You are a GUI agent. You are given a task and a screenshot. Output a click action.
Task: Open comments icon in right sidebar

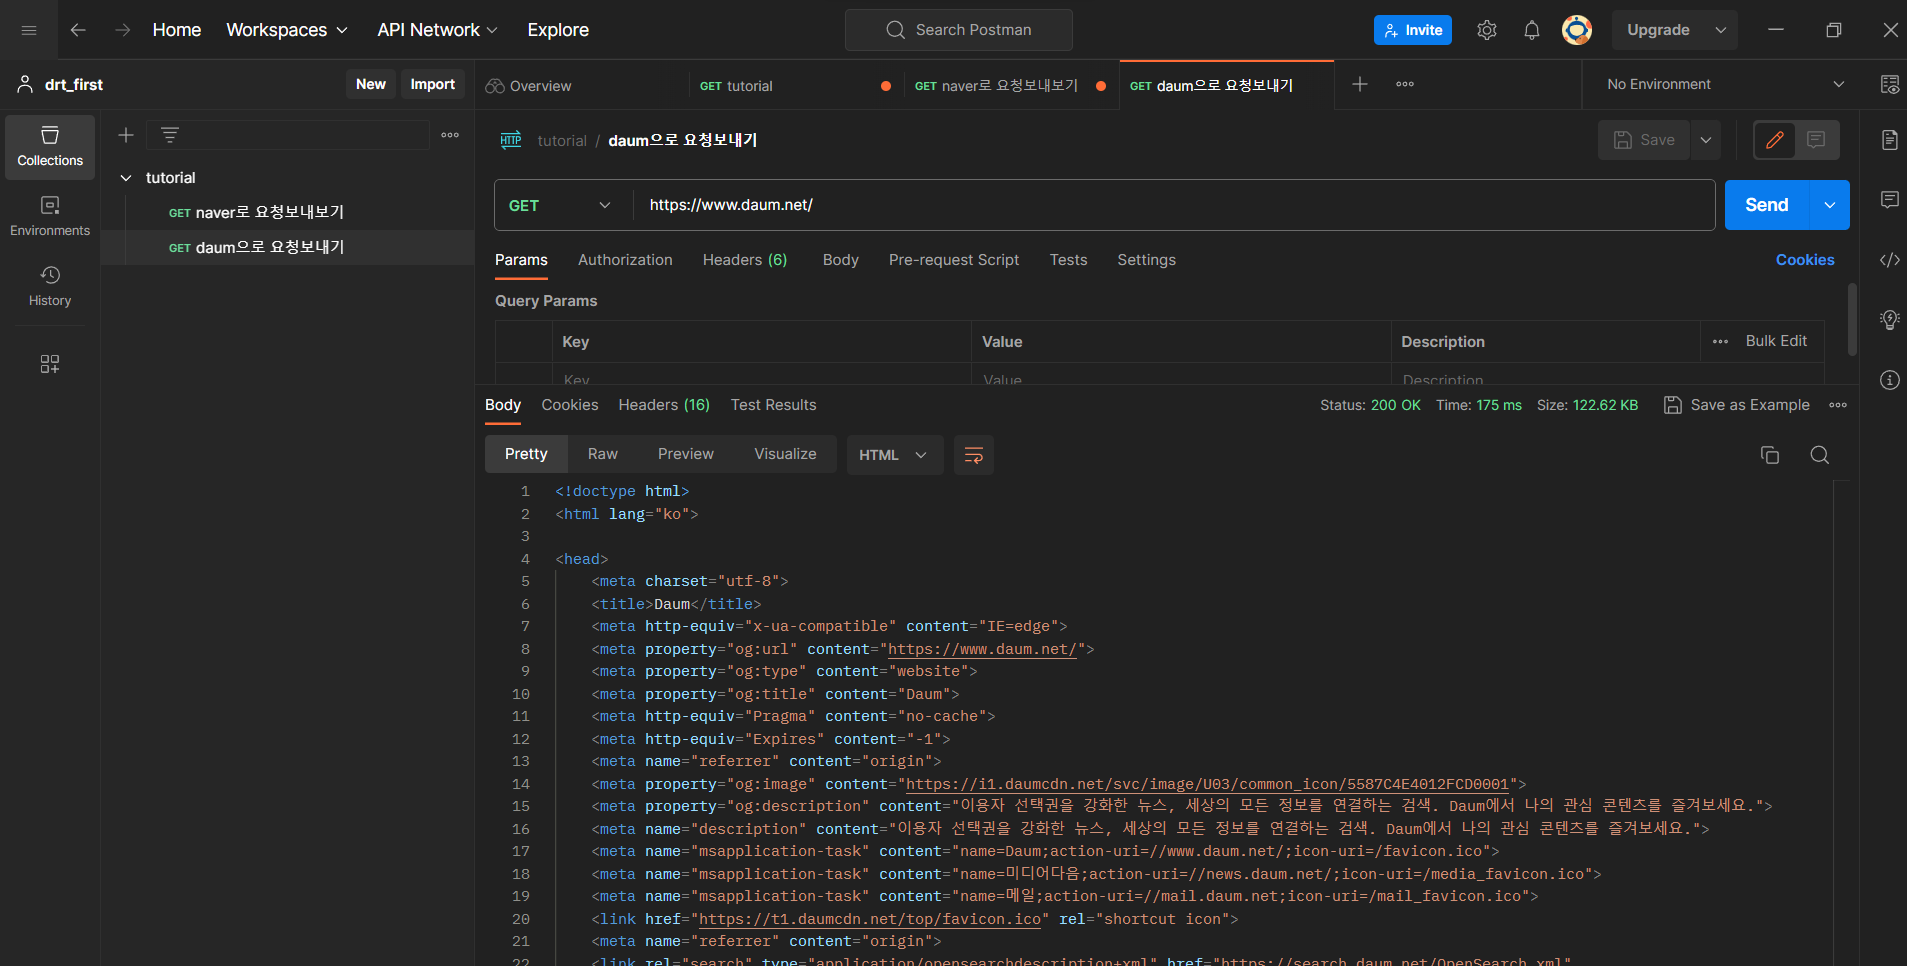[x=1889, y=200]
